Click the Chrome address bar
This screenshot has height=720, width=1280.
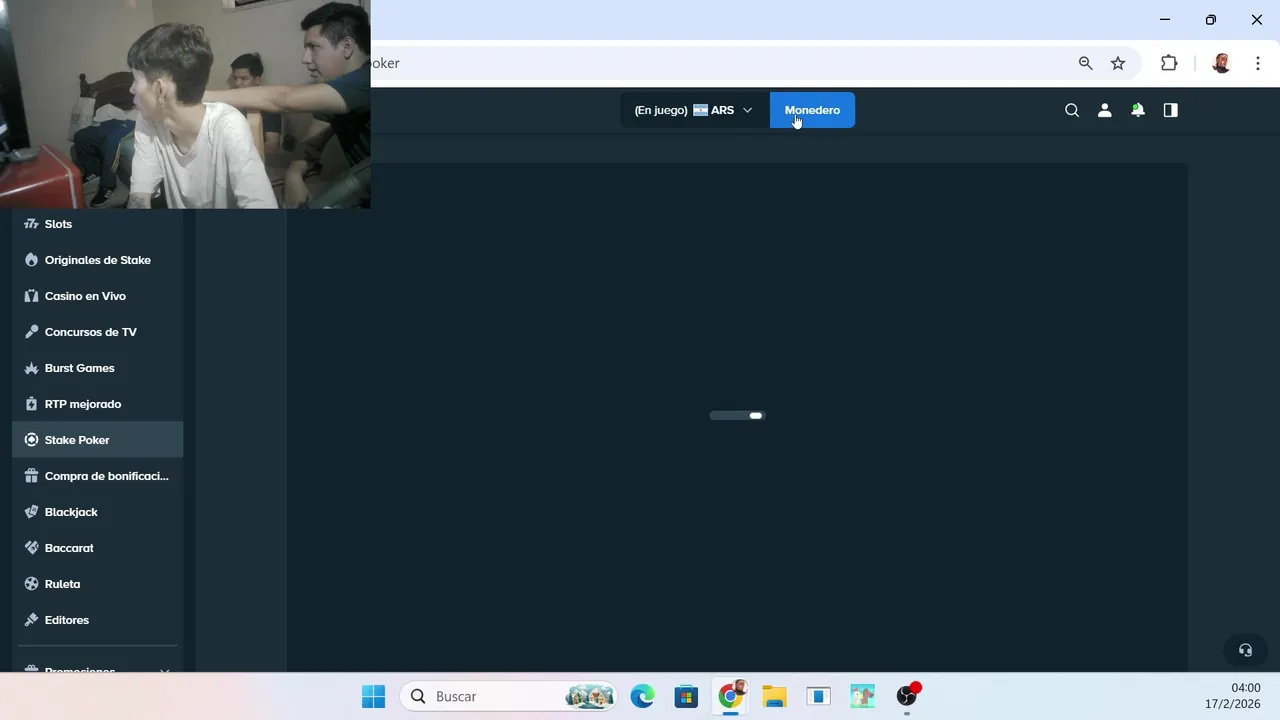coord(720,63)
